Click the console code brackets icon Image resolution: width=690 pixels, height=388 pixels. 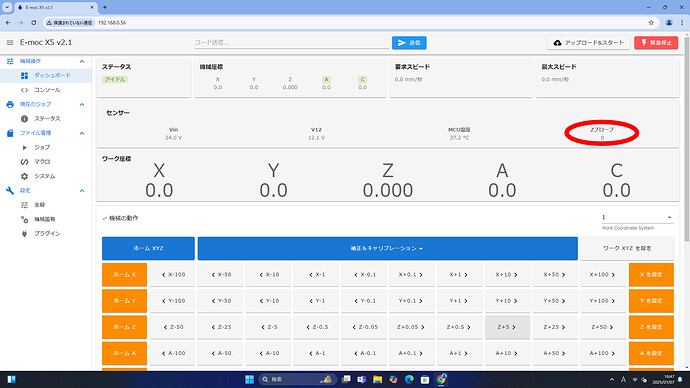click(24, 90)
